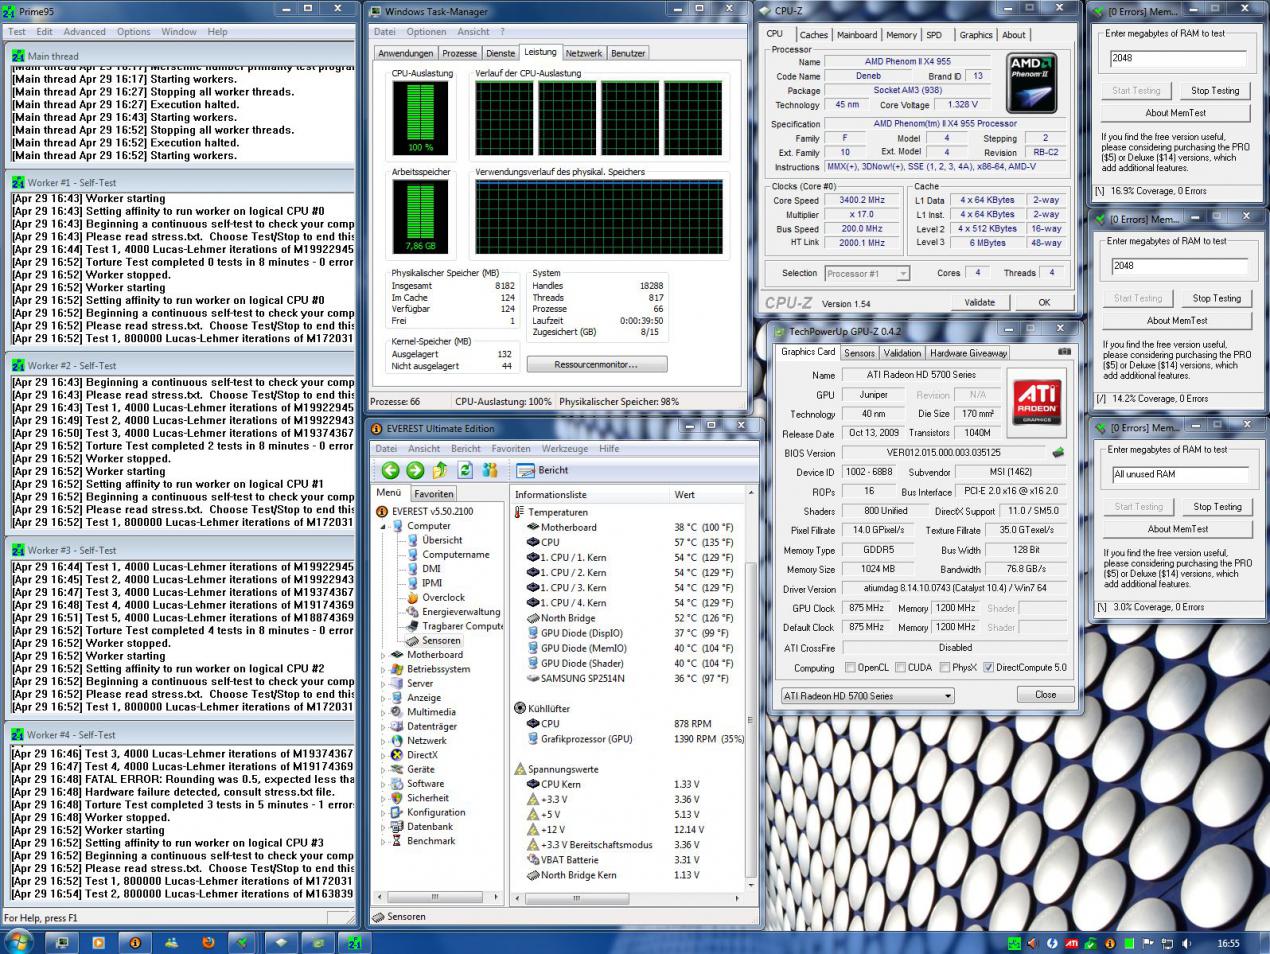Image resolution: width=1270 pixels, height=954 pixels.
Task: Click the Arbeitsspeicher 7,86 GB meter
Action: 421,216
